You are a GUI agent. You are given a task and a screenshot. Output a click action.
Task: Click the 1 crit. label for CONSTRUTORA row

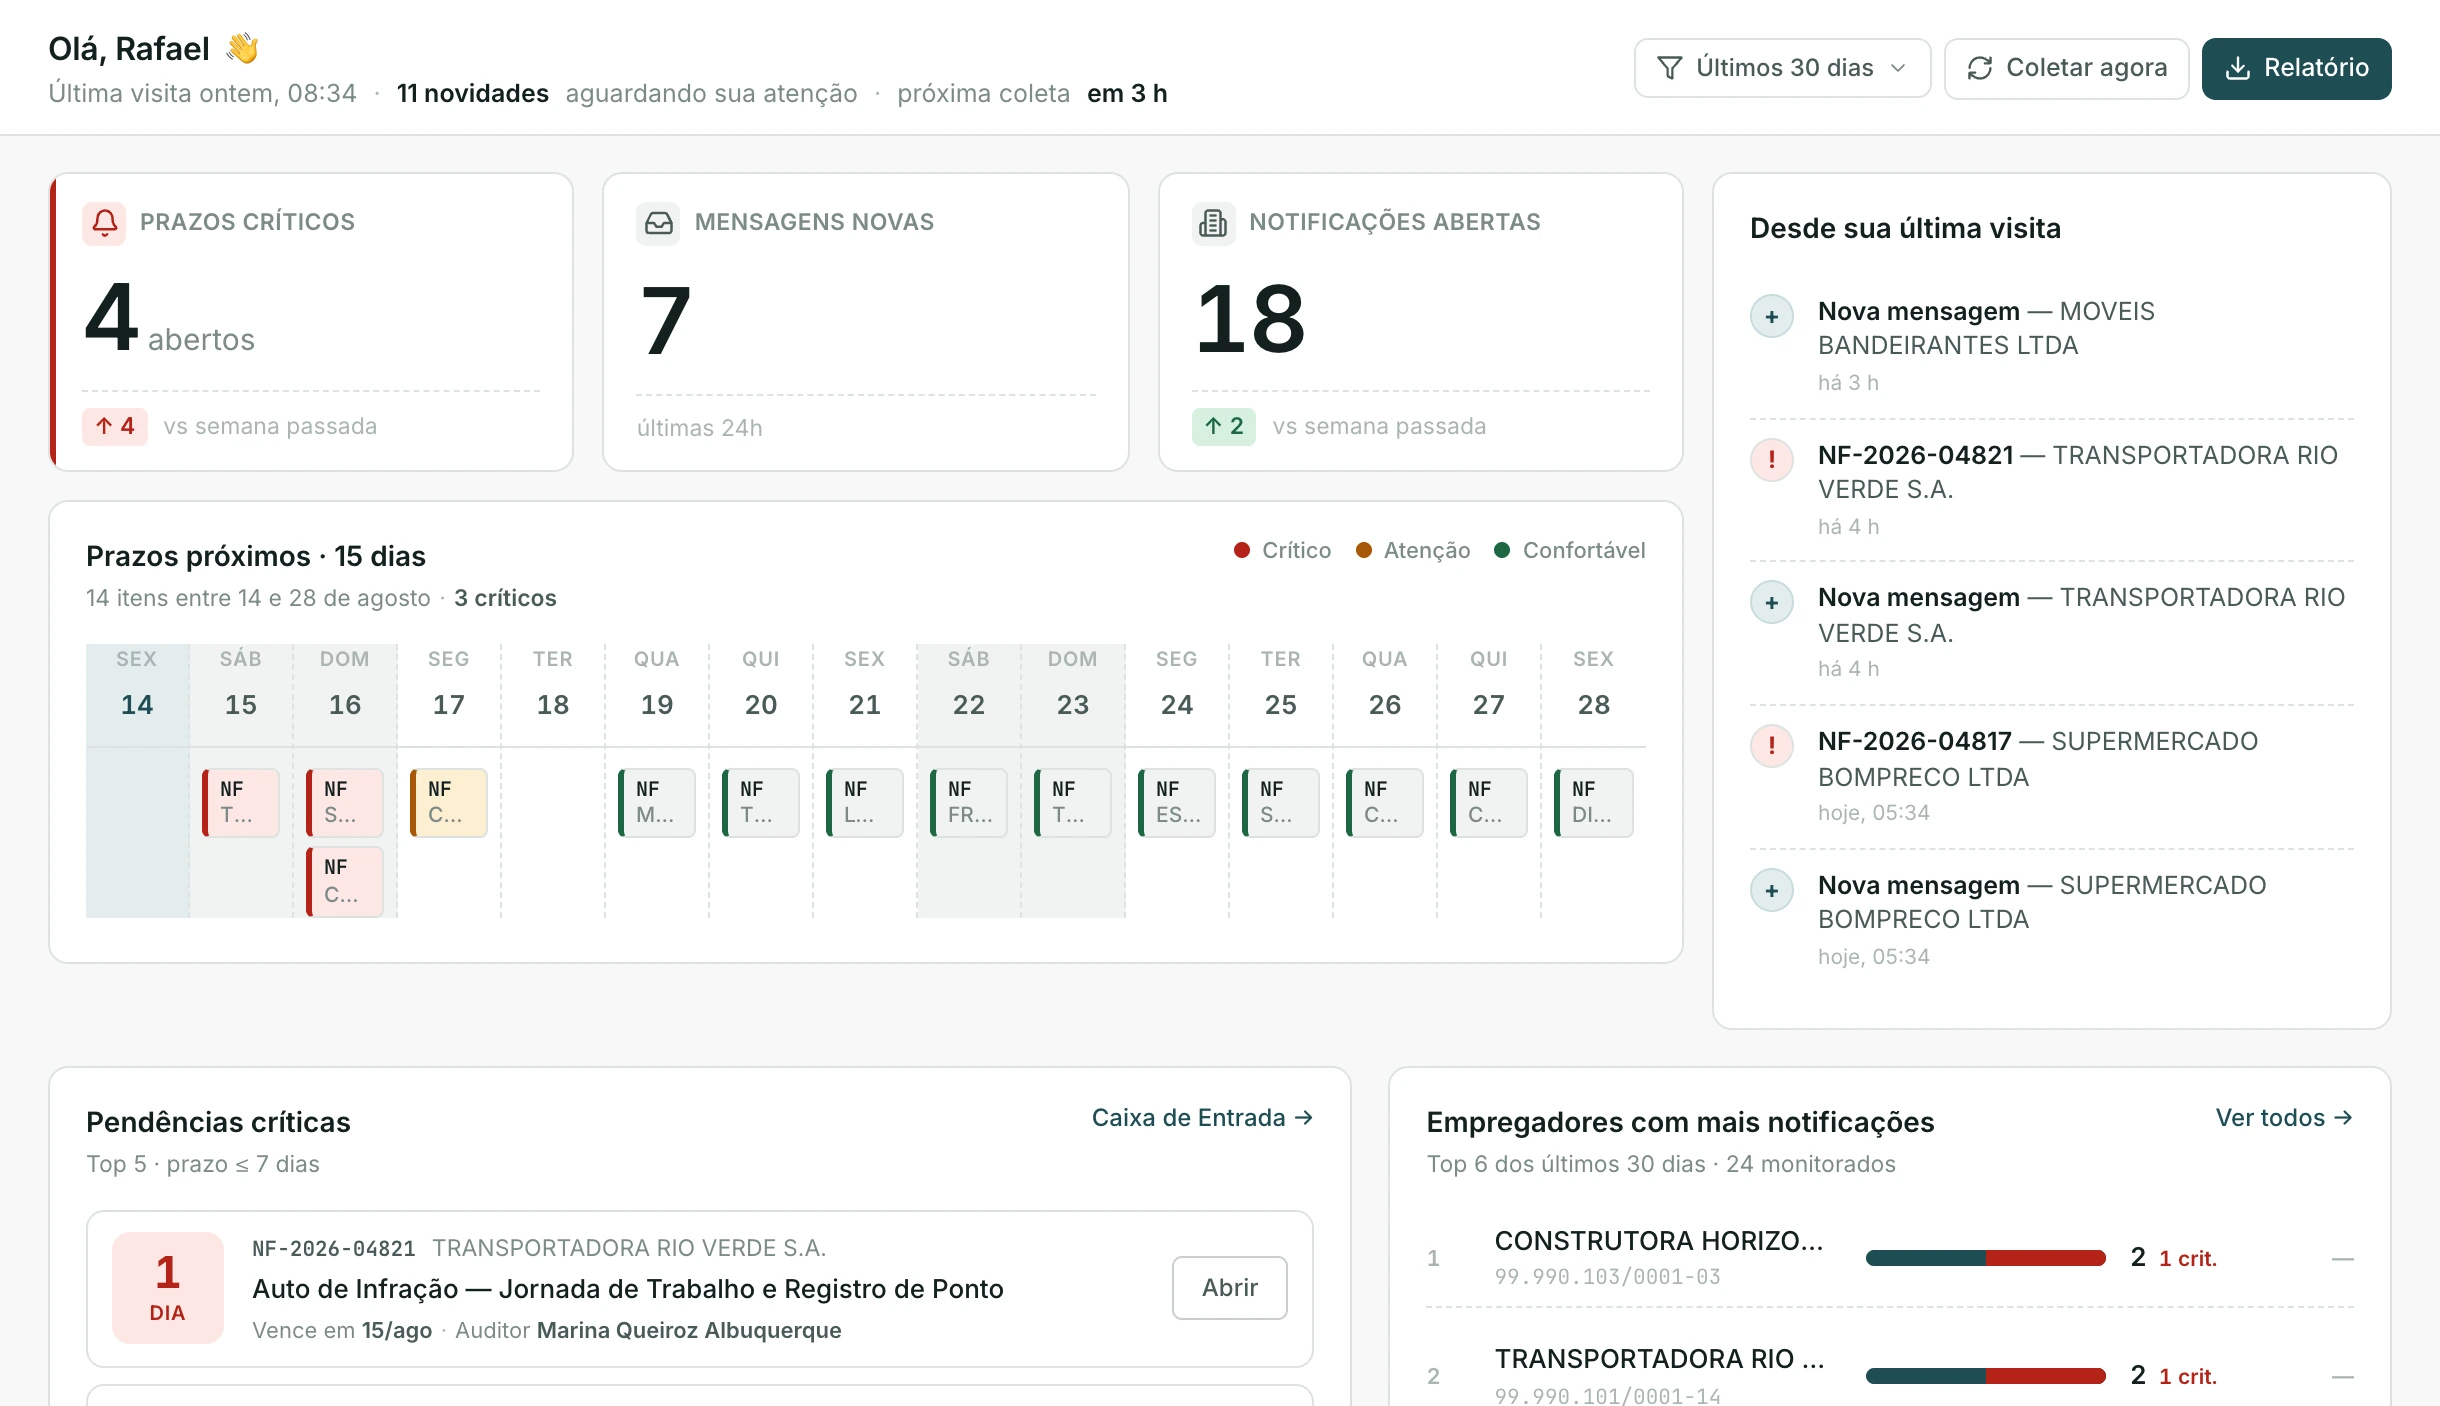pyautogui.click(x=2188, y=1258)
